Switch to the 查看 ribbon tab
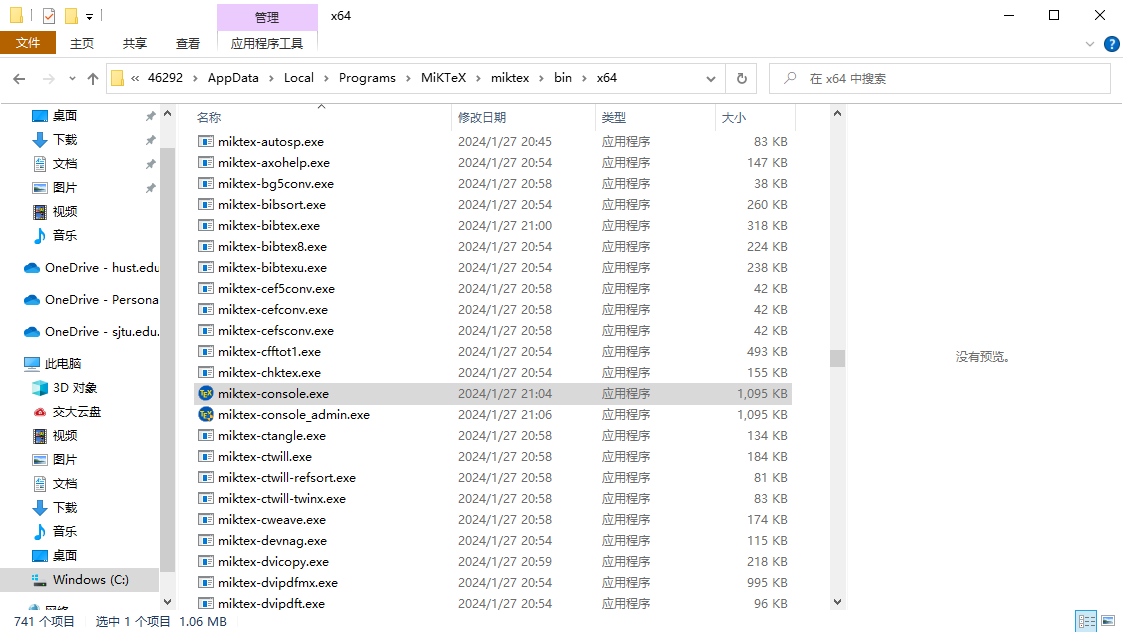The width and height of the screenshot is (1123, 632). 189,43
